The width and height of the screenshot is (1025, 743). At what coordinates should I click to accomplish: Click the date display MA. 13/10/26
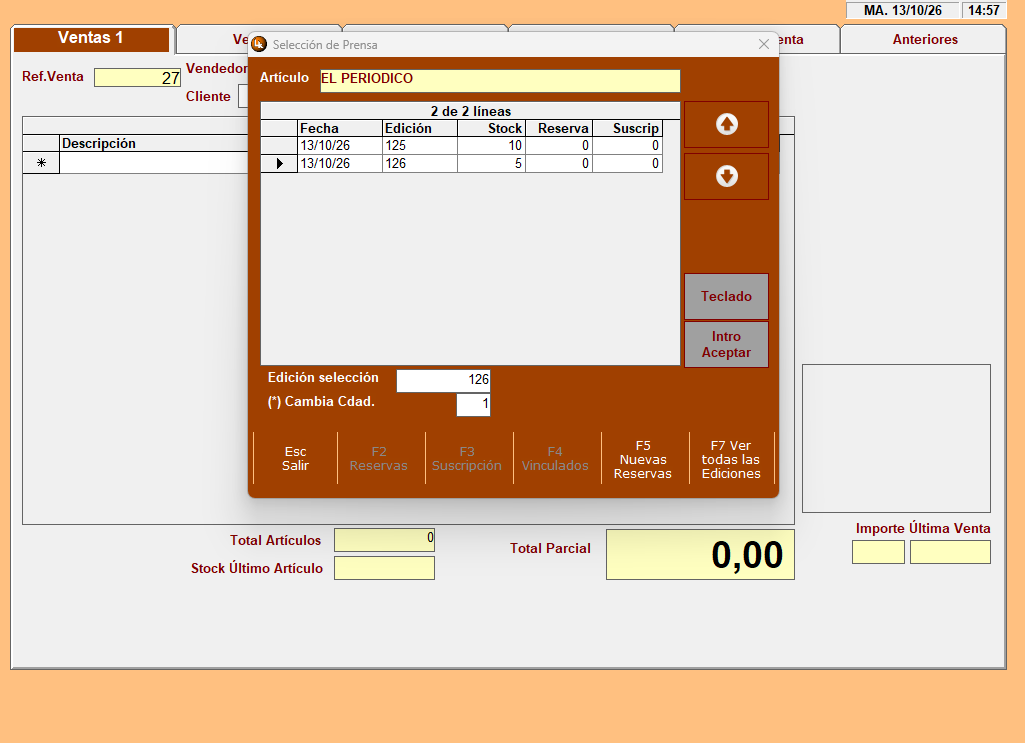pyautogui.click(x=902, y=10)
